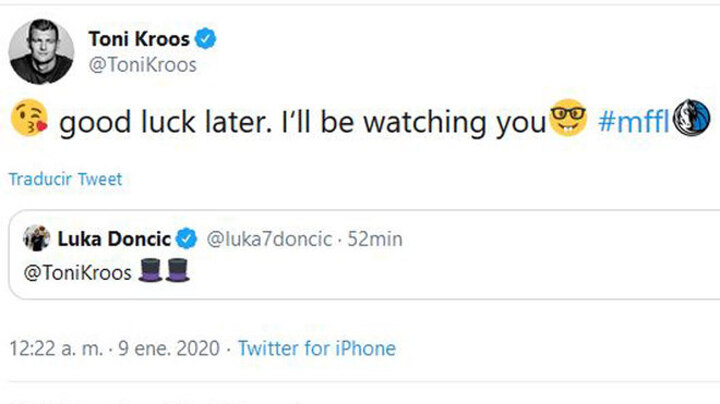The width and height of the screenshot is (720, 404).
Task: Click the @luka7doncic handle
Action: coord(269,239)
